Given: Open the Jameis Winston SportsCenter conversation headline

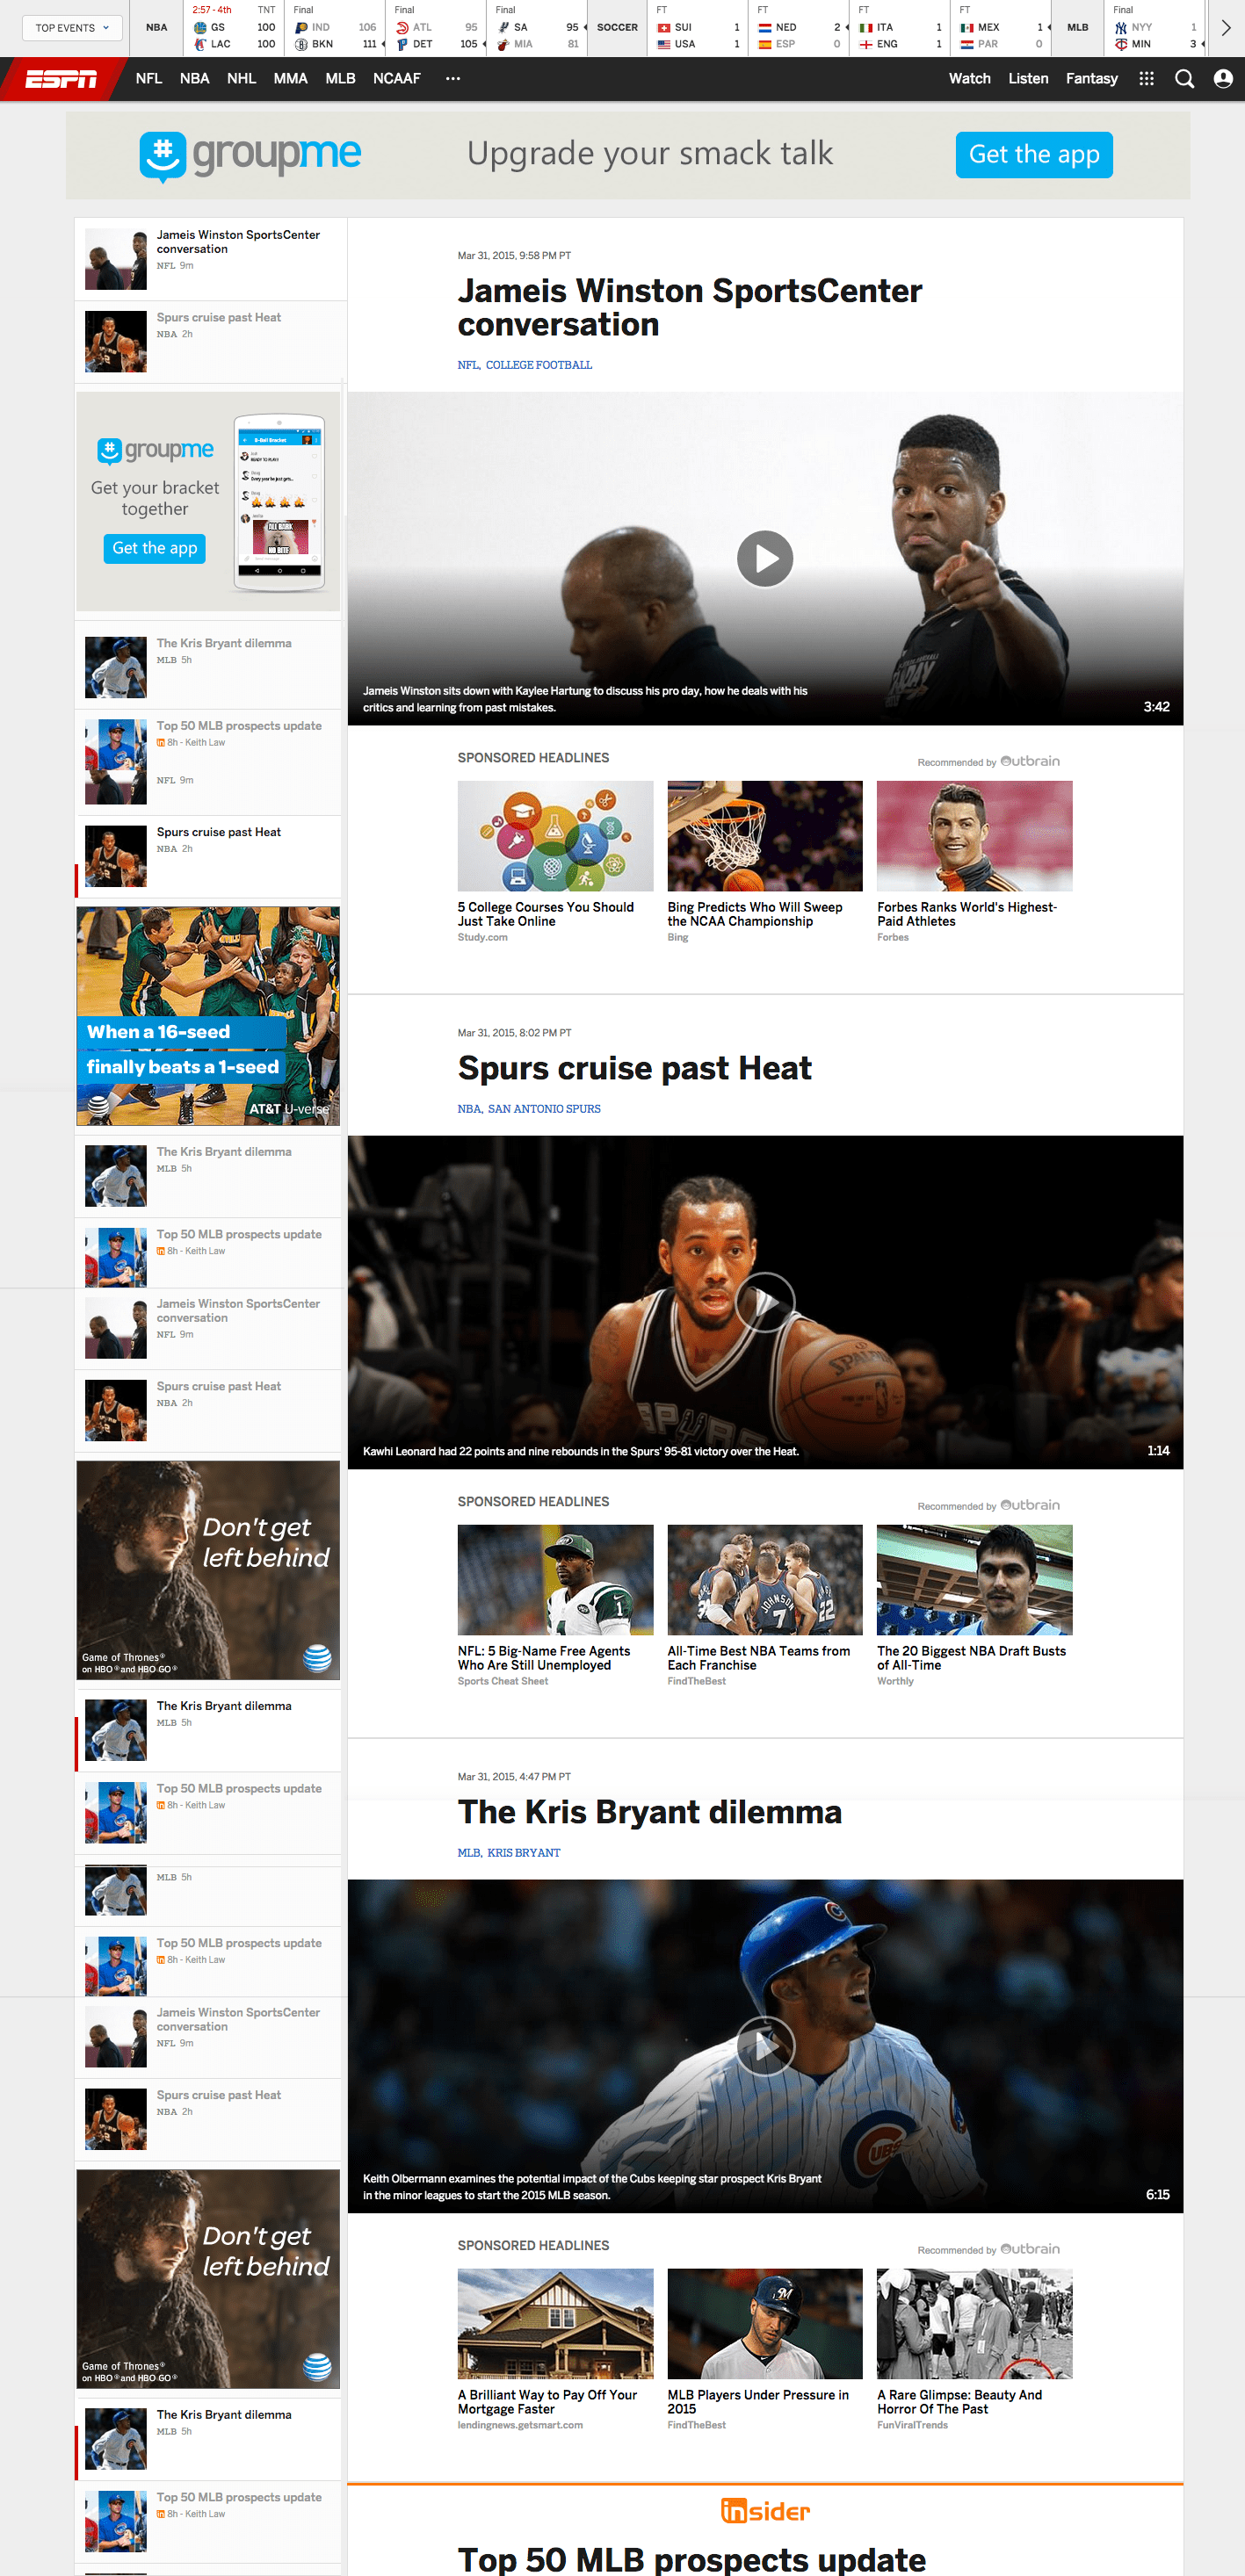Looking at the screenshot, I should (690, 308).
